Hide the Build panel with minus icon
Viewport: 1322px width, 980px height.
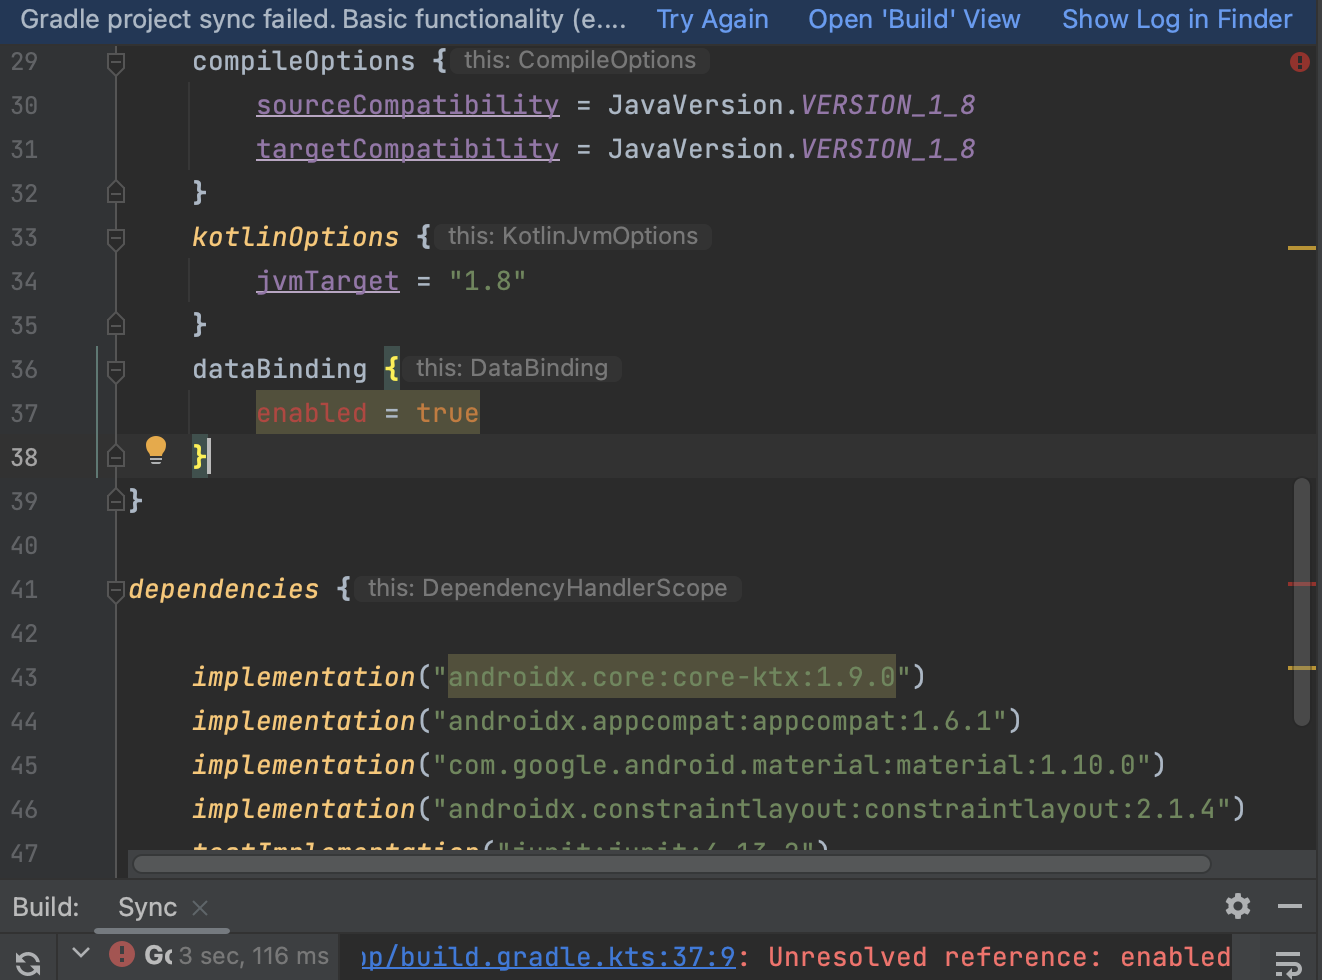pyautogui.click(x=1290, y=906)
